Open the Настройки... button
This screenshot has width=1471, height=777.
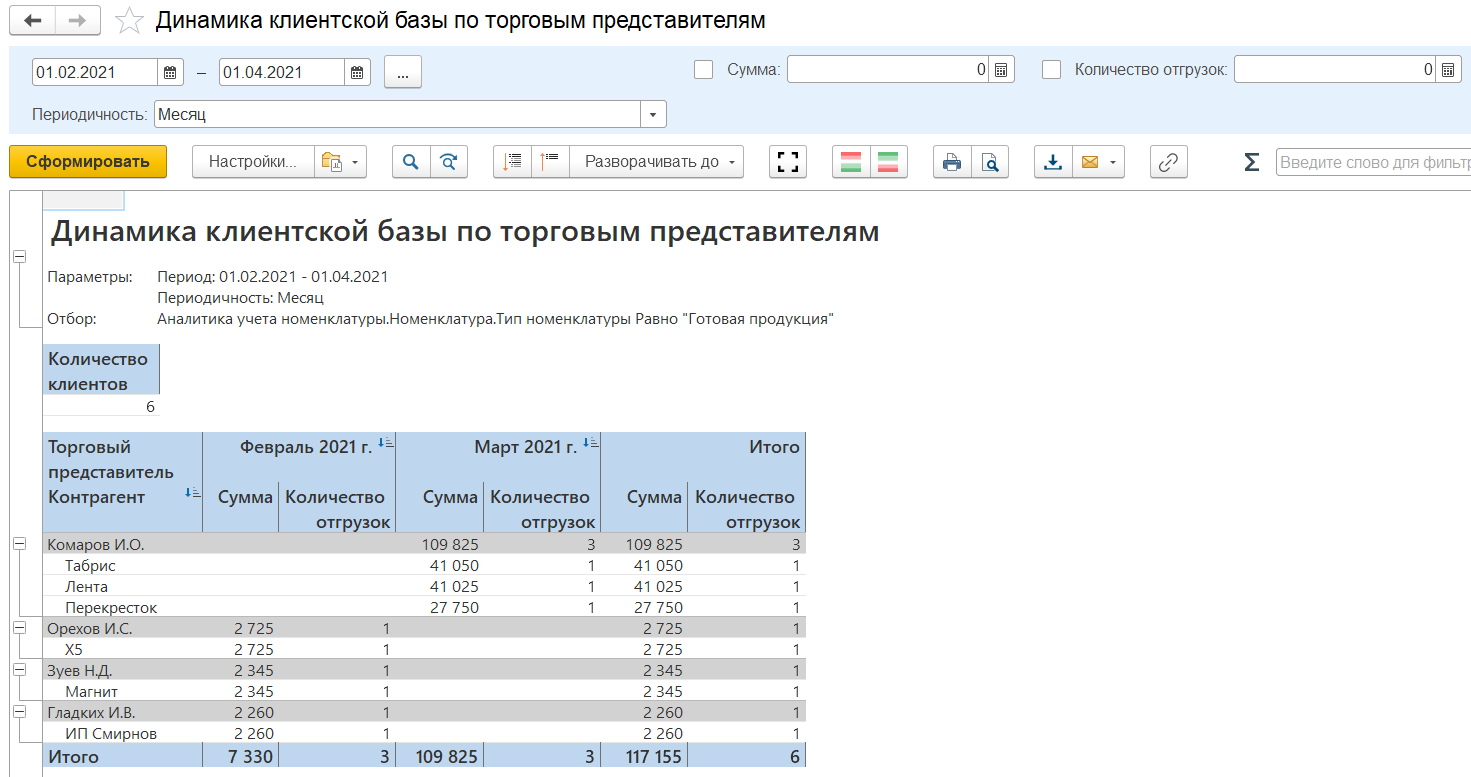pyautogui.click(x=253, y=162)
